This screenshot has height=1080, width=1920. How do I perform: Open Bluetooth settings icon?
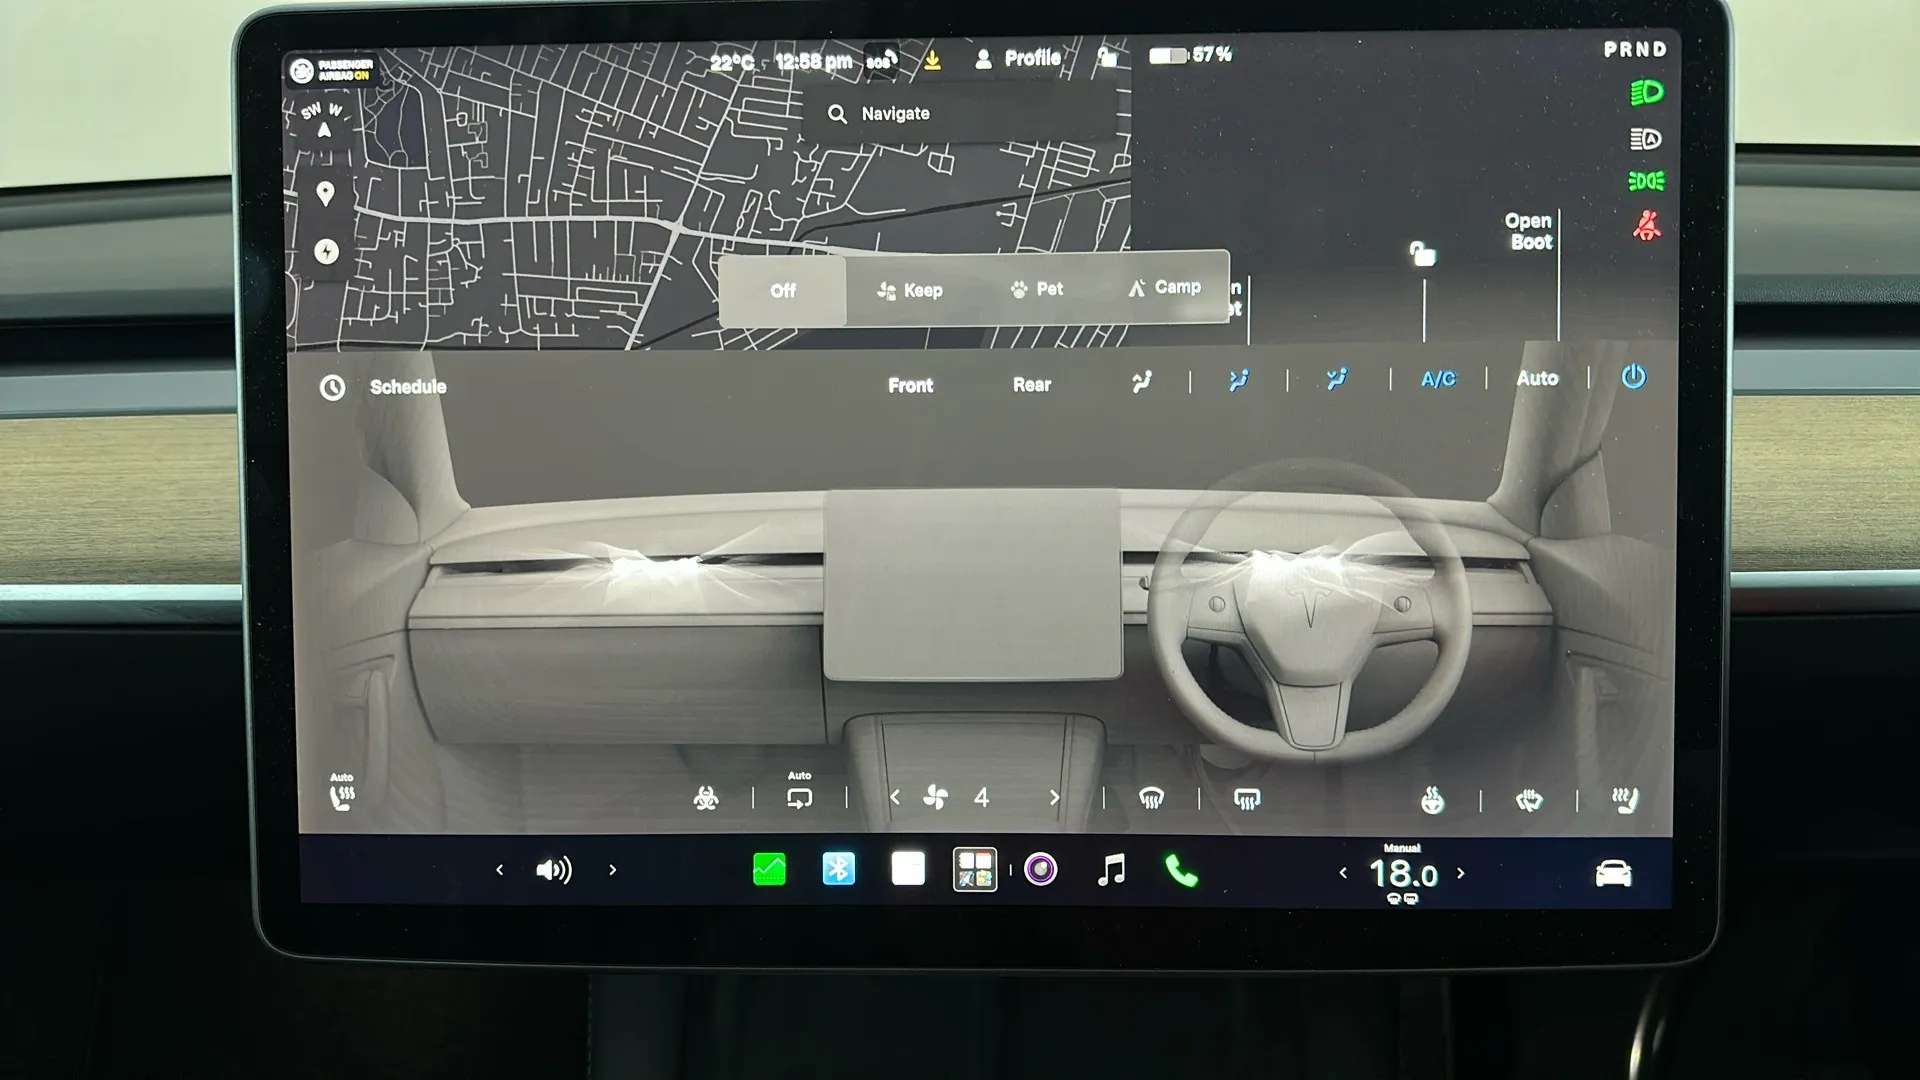pyautogui.click(x=839, y=869)
